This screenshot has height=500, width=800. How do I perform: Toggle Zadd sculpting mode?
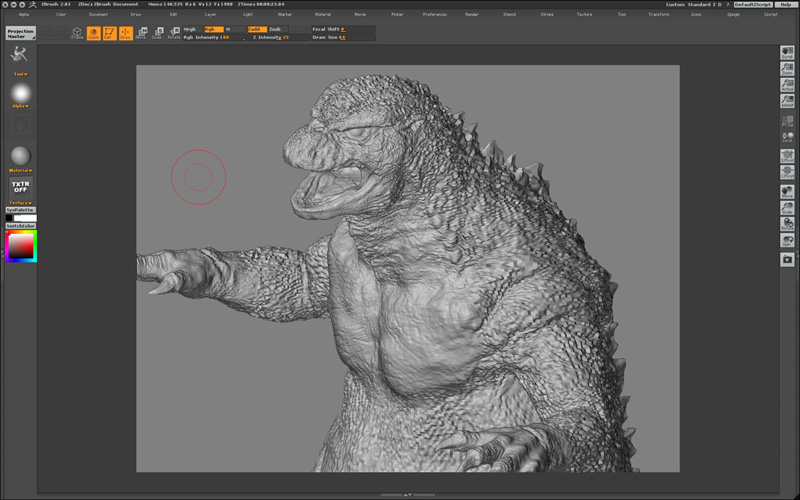coord(256,29)
